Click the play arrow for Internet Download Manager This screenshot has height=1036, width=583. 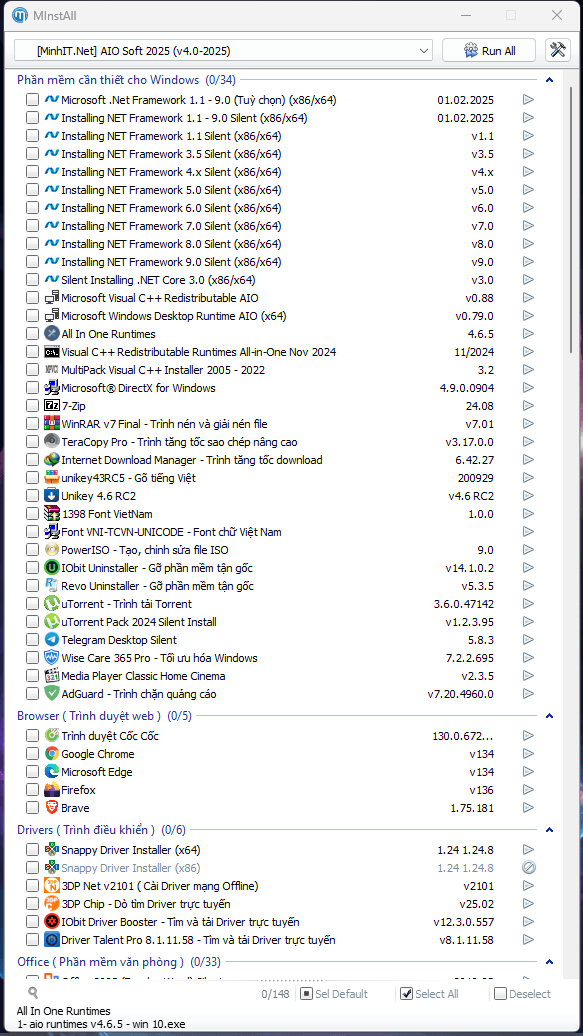point(528,460)
